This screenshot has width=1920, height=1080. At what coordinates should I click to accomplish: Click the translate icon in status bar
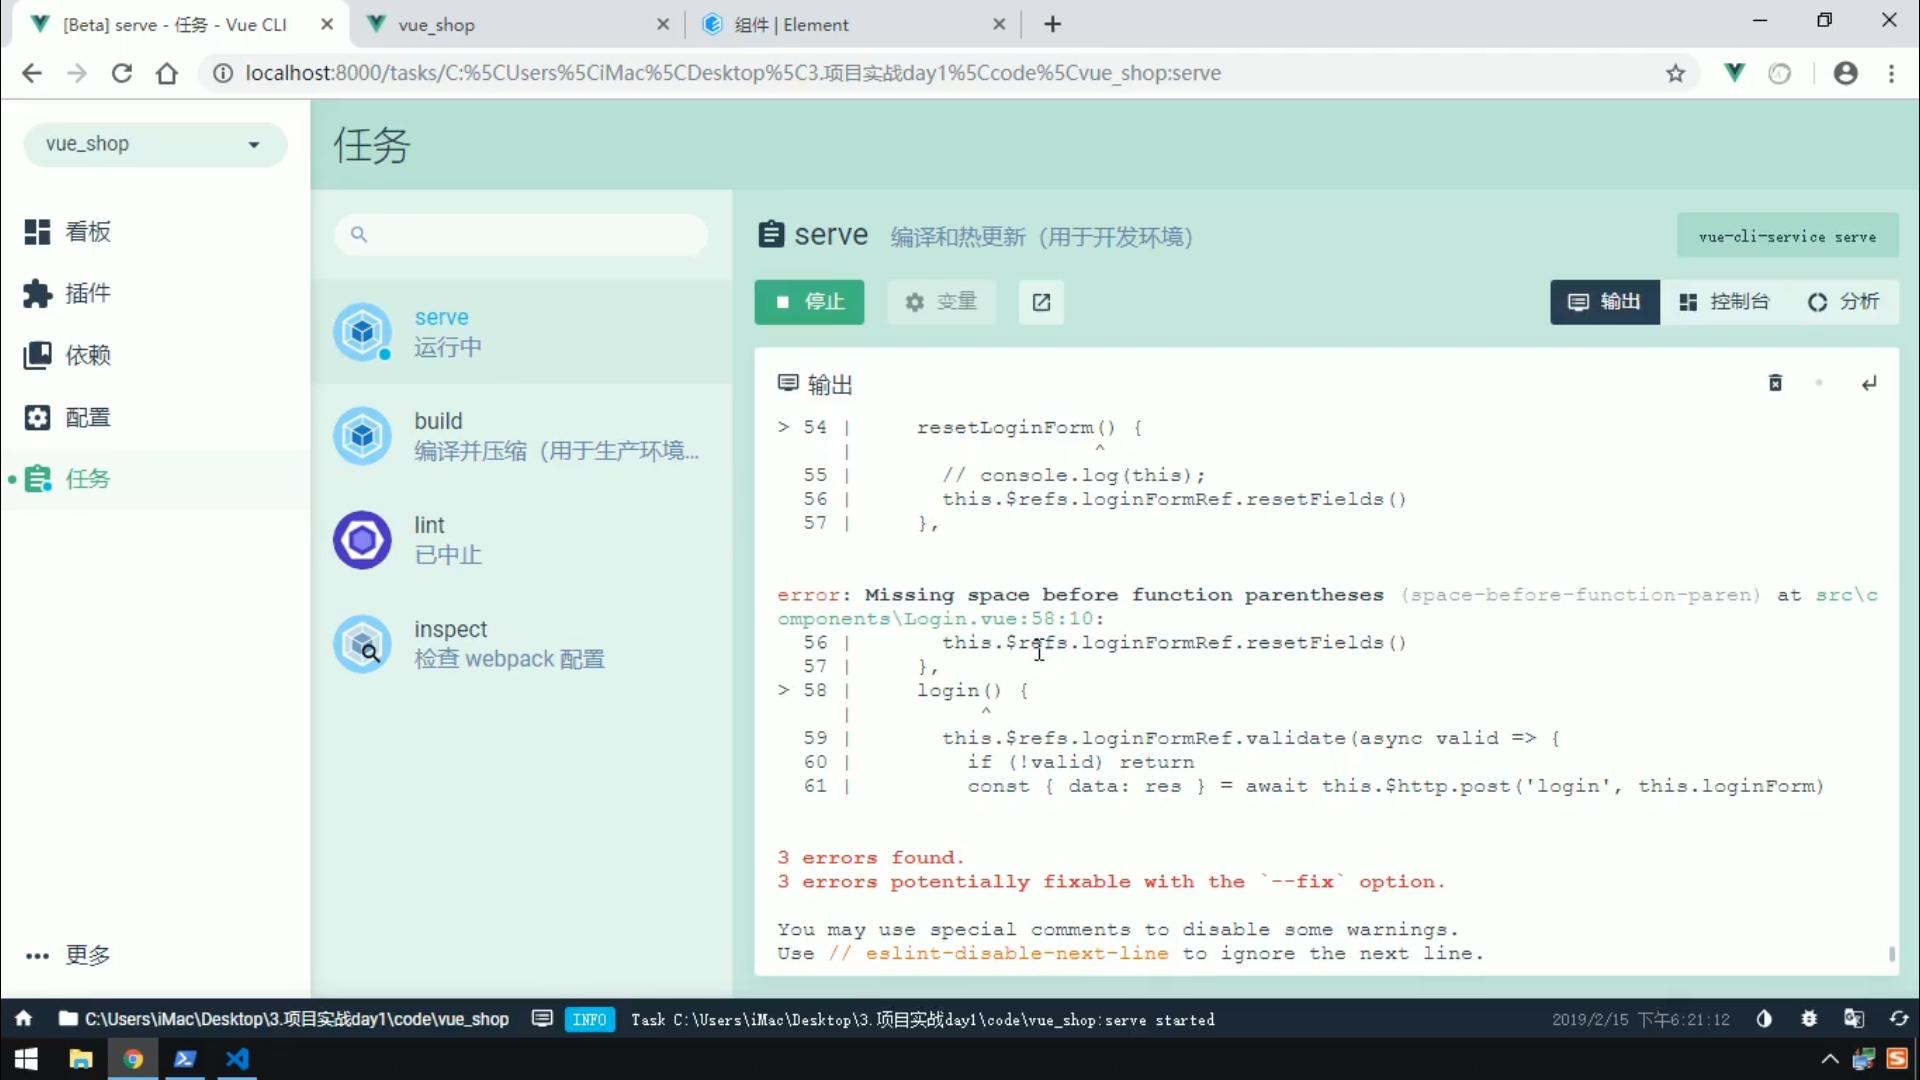point(1854,1019)
